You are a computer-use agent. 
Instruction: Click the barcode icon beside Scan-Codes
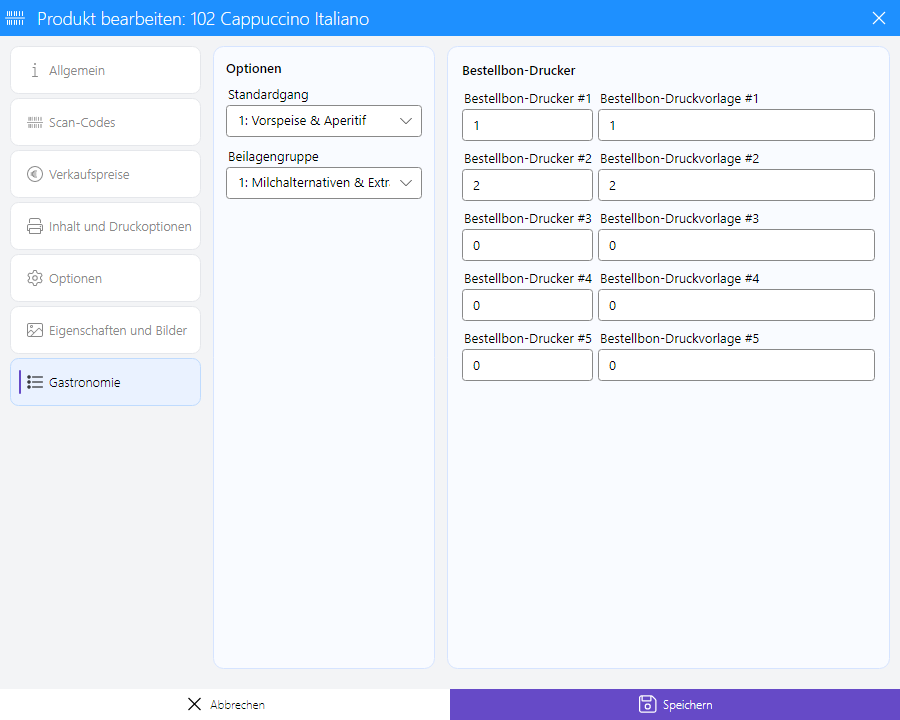pyautogui.click(x=35, y=122)
